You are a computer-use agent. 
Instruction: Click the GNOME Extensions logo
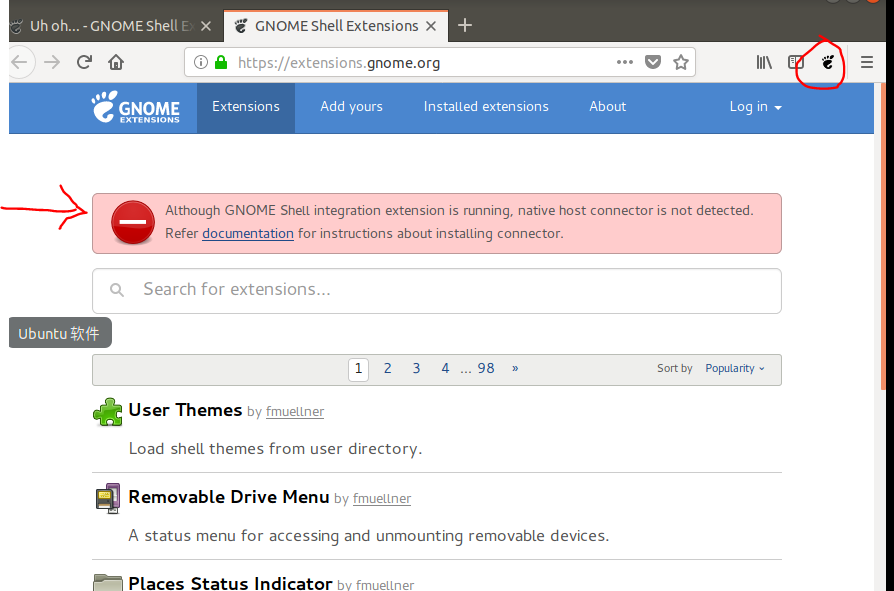[136, 107]
